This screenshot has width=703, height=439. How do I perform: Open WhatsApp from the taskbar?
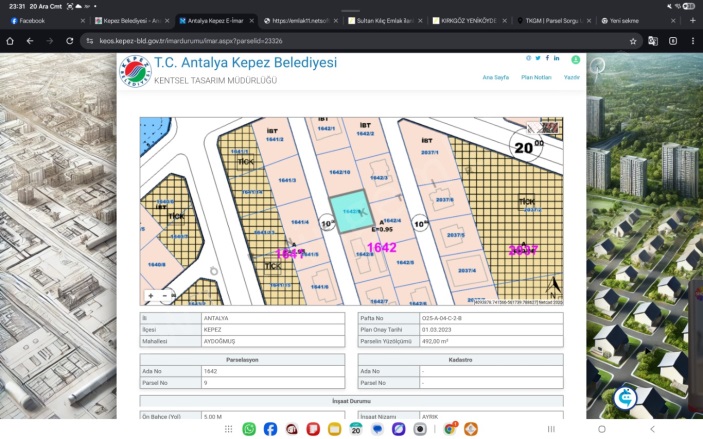click(x=249, y=429)
